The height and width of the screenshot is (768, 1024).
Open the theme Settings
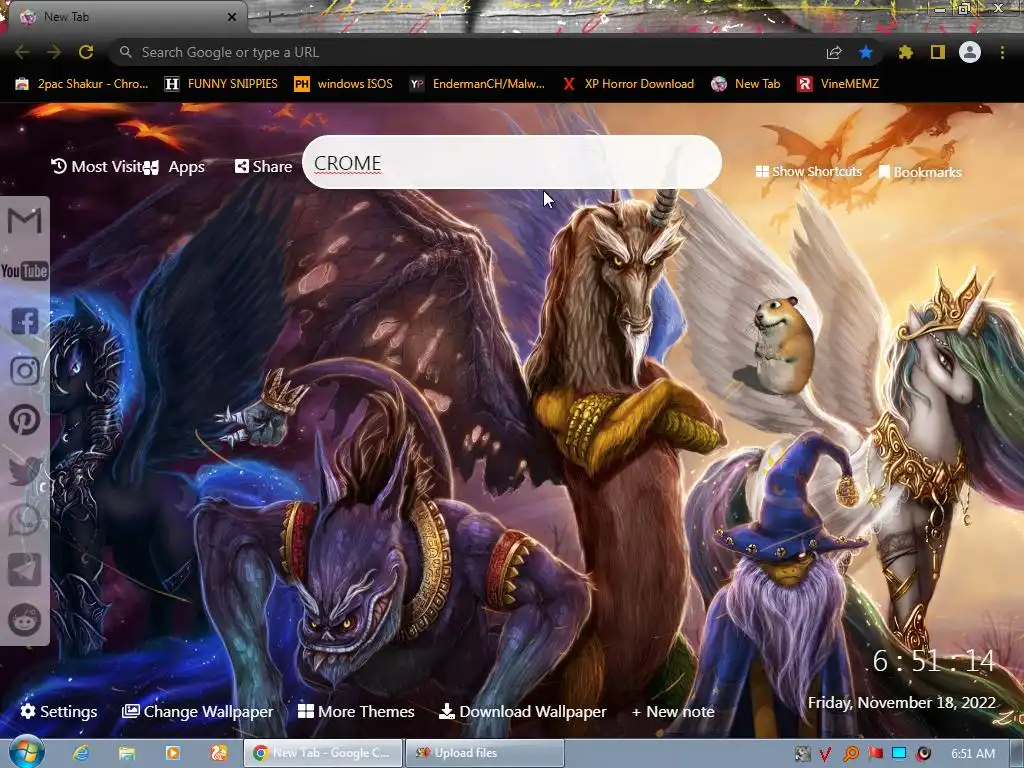click(59, 711)
